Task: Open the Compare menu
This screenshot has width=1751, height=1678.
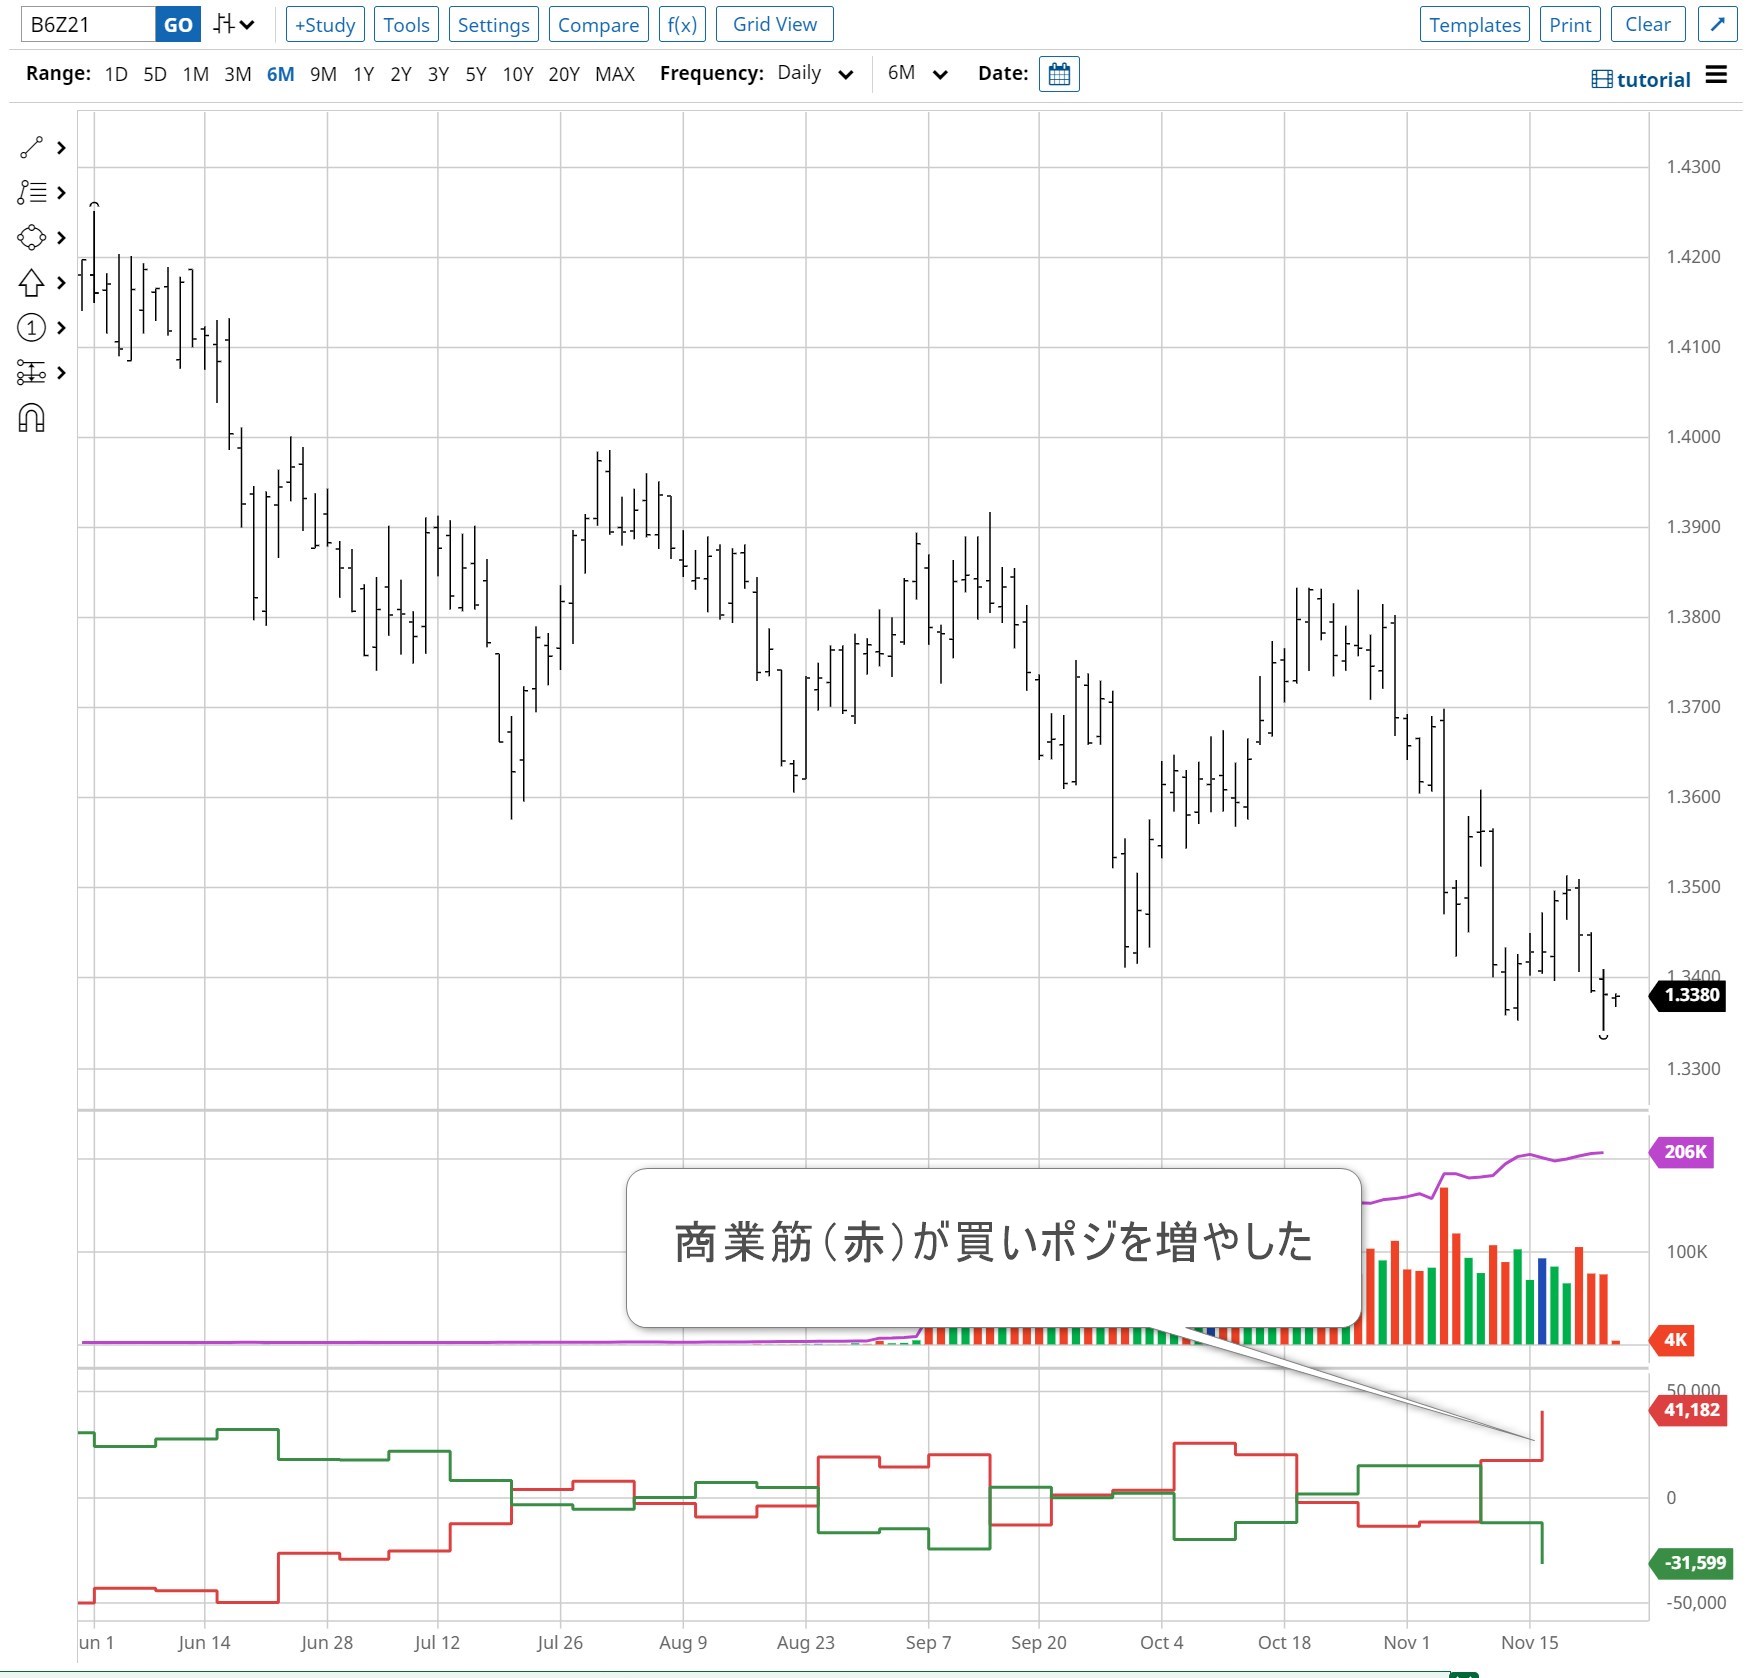Action: point(598,24)
